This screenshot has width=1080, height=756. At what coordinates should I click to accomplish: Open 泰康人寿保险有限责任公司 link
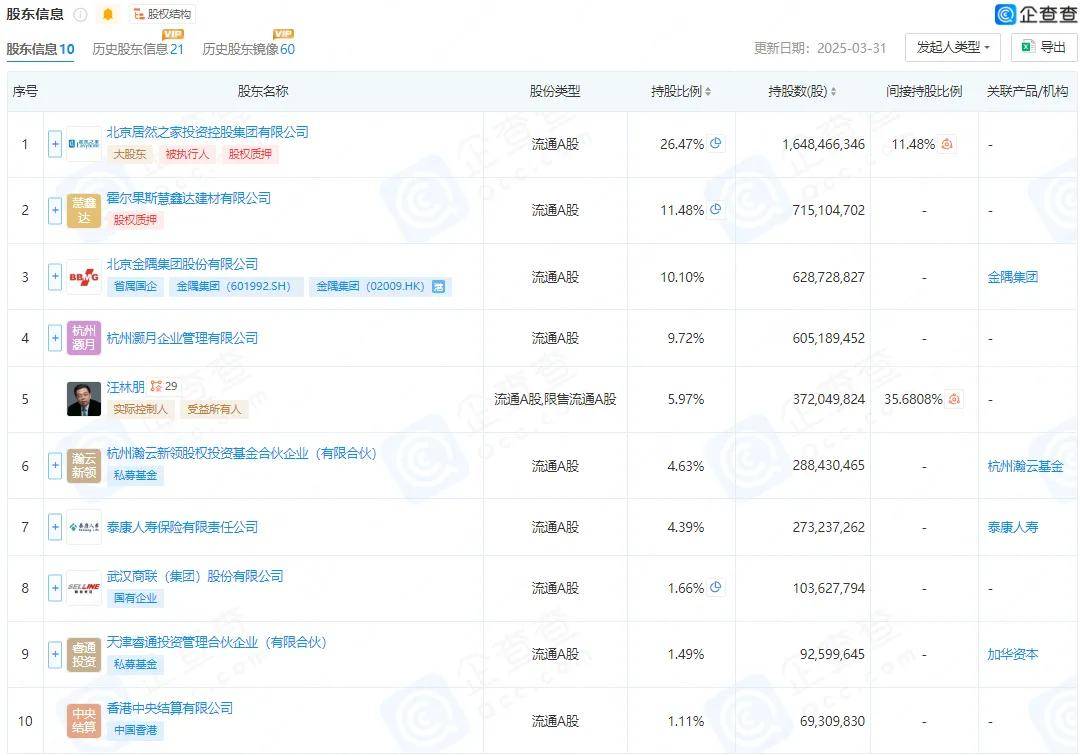183,527
